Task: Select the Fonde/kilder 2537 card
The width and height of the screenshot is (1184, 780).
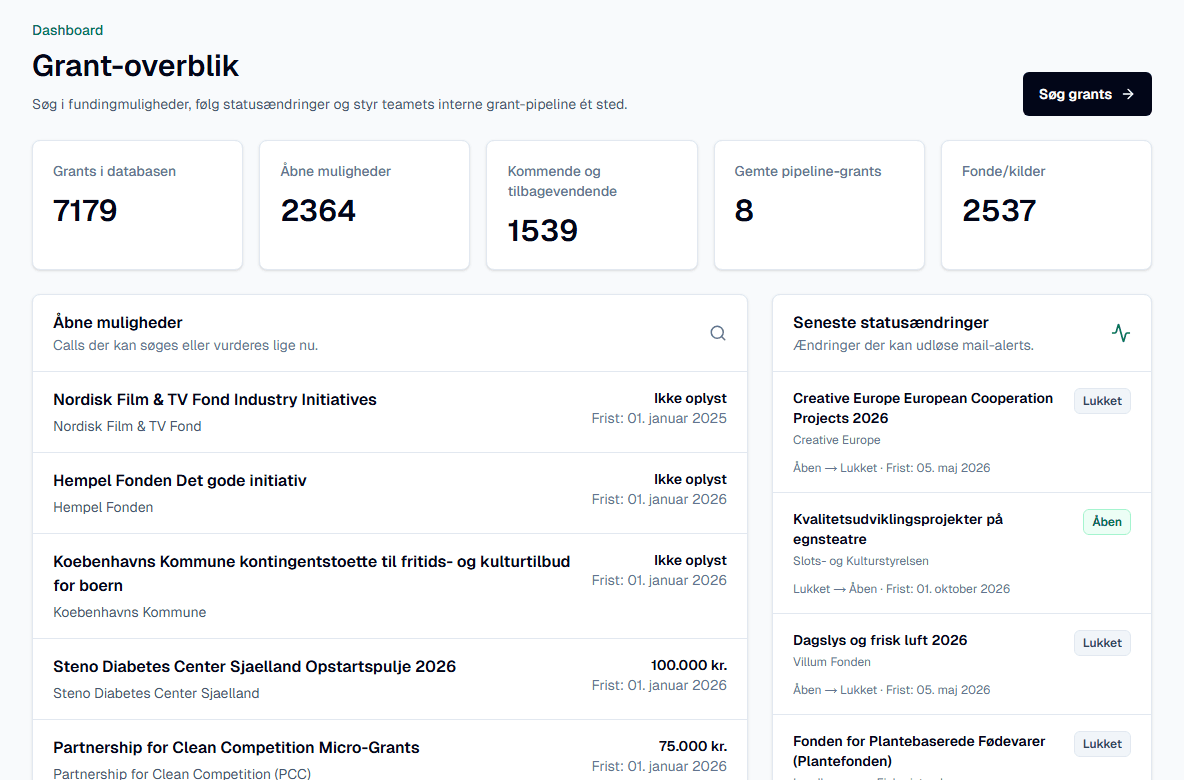Action: [1046, 205]
